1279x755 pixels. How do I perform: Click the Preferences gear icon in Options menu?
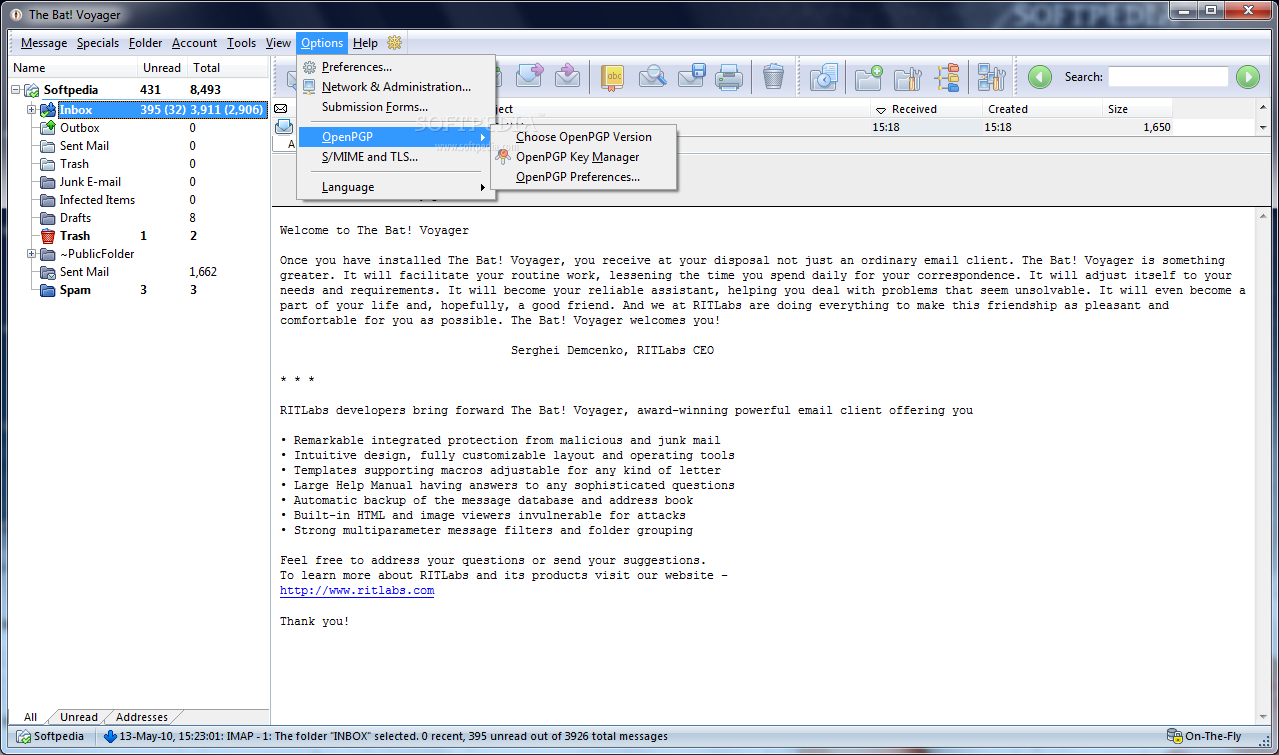[x=309, y=67]
